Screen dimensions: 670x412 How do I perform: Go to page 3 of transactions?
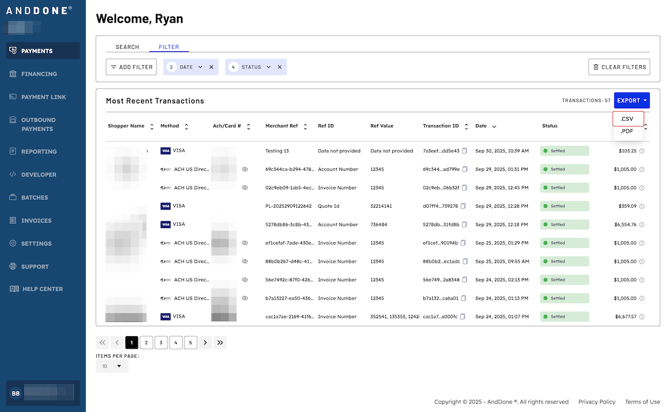pos(161,343)
